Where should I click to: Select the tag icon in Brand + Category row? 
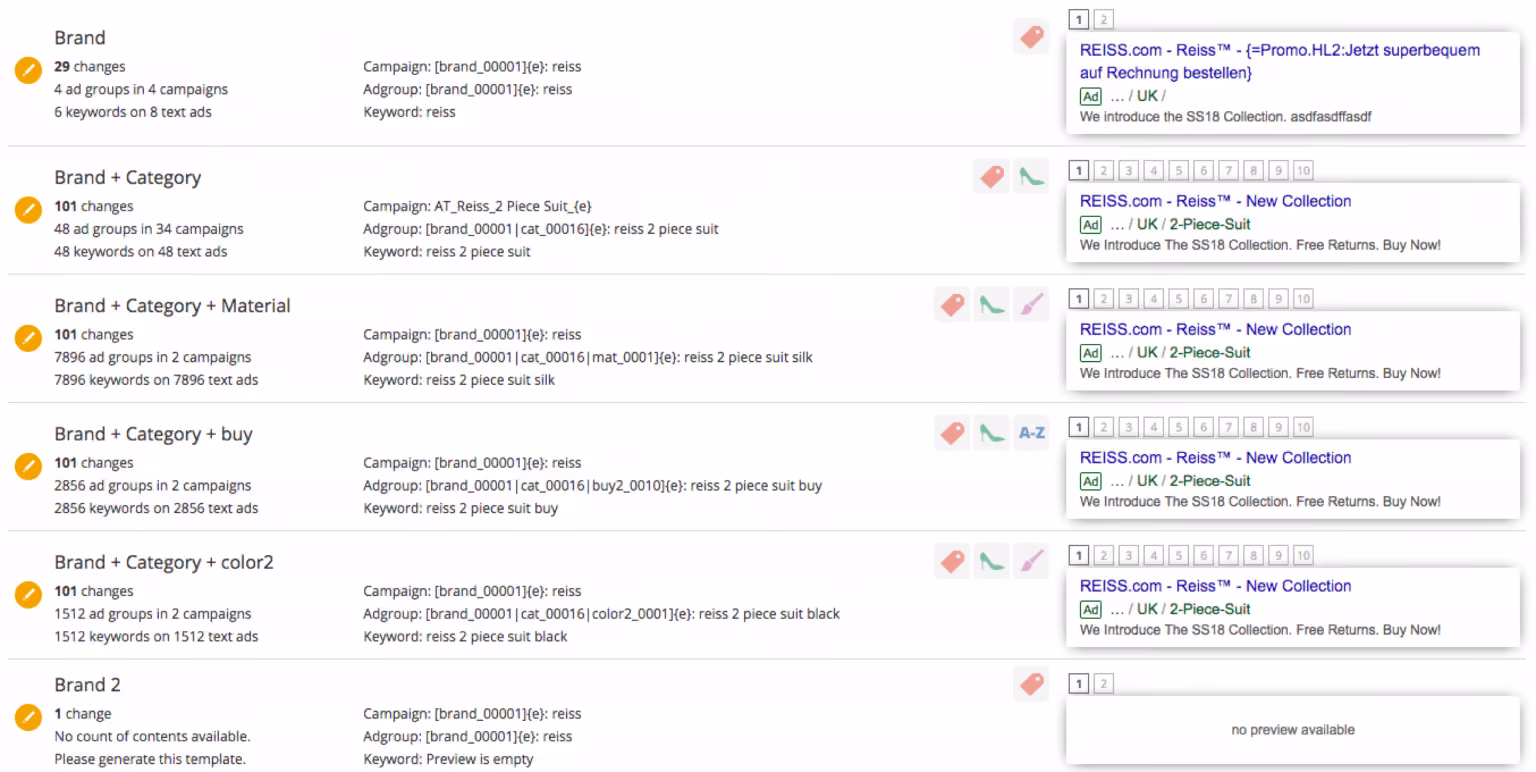pyautogui.click(x=992, y=177)
